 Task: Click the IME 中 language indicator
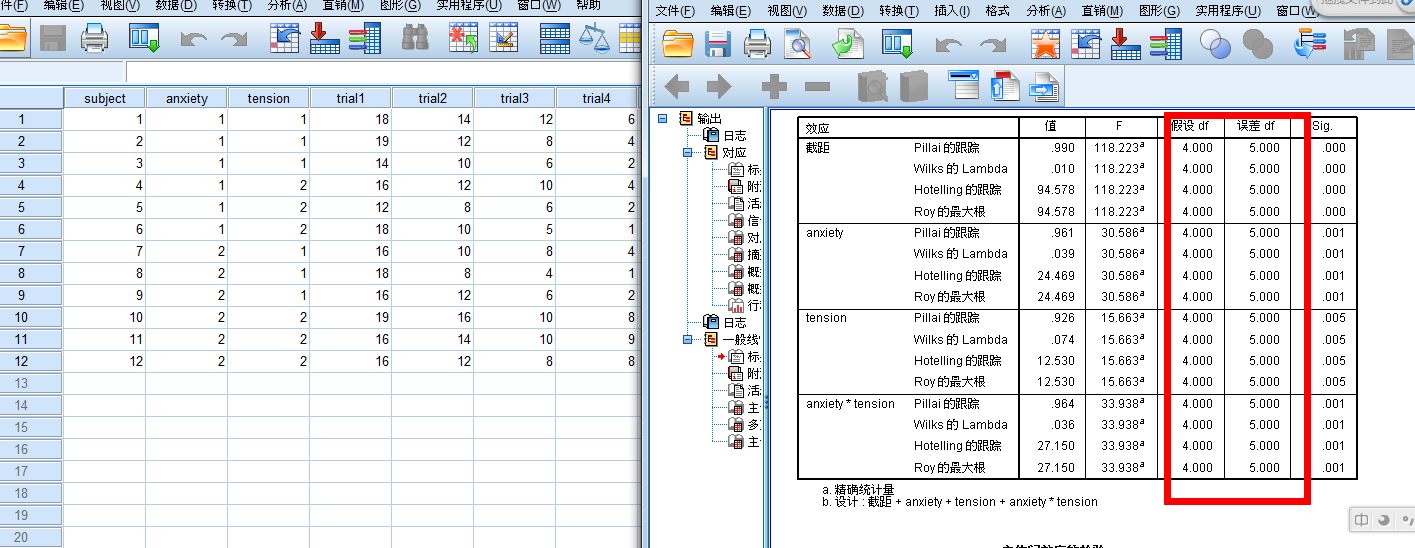pos(1362,520)
